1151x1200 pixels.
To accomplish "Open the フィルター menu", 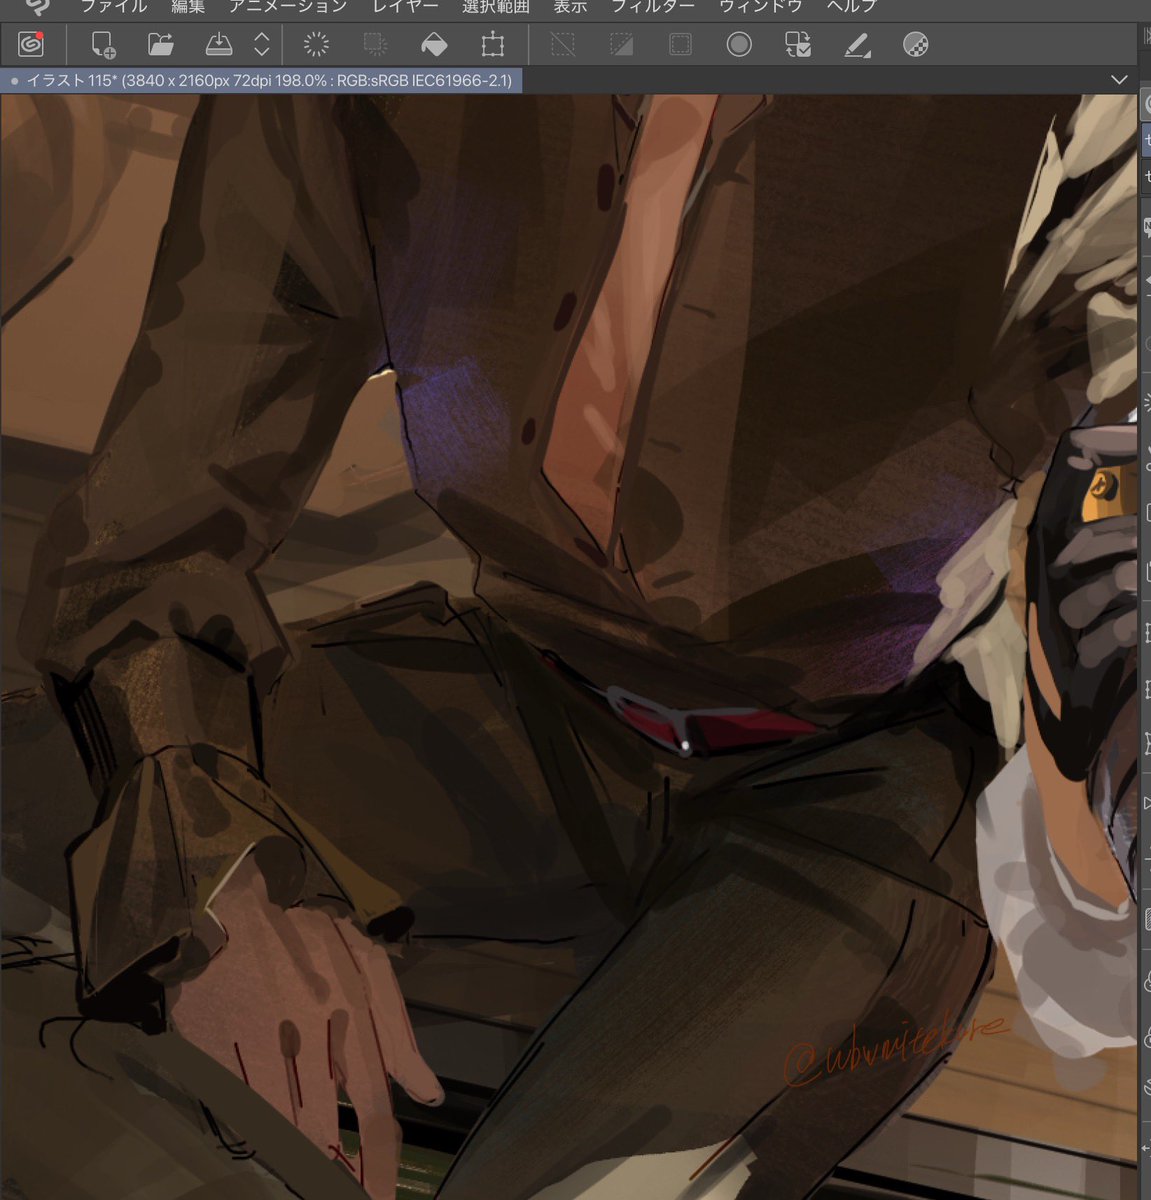I will pos(653,6).
